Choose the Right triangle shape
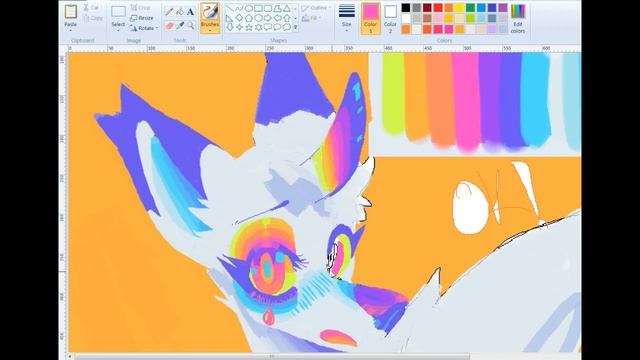Screen dimensions: 640x360 coord(230,18)
